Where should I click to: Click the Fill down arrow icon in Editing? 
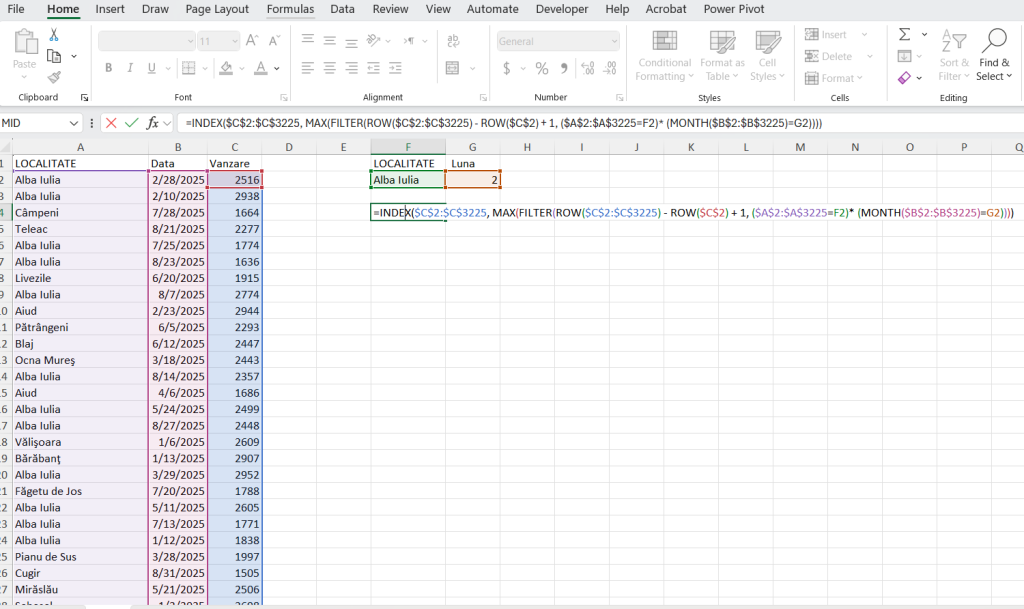click(x=904, y=56)
